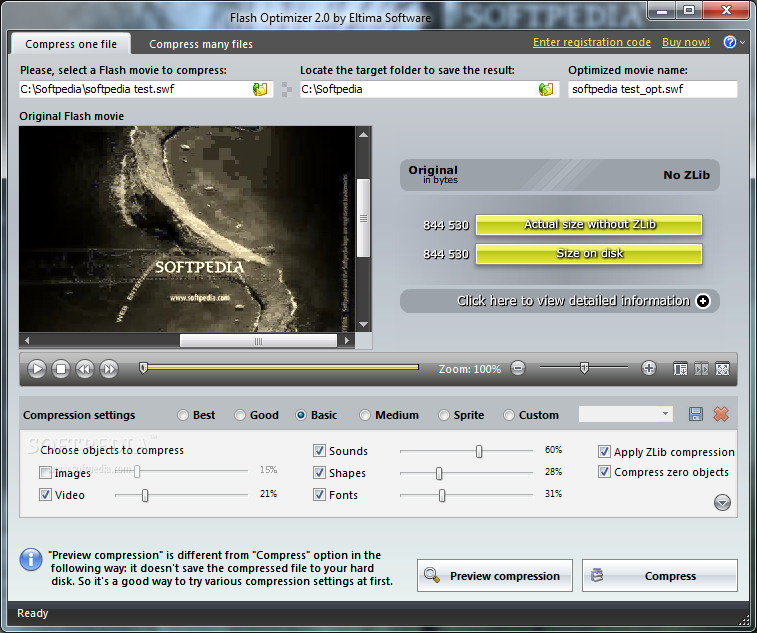Click the Ready status bar text
This screenshot has height=633, width=757.
32,613
